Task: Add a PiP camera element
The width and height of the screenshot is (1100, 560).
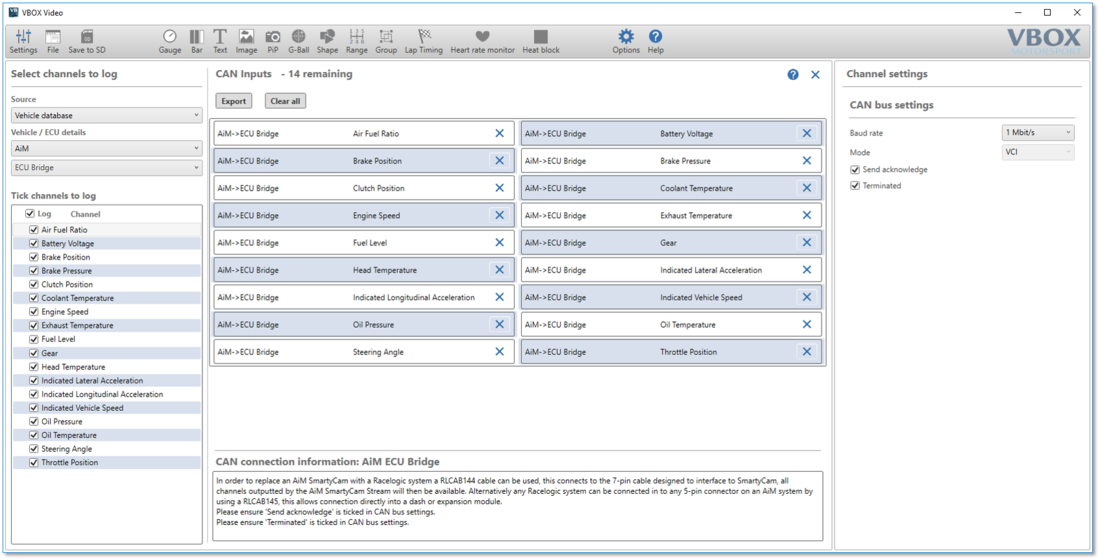Action: (273, 41)
